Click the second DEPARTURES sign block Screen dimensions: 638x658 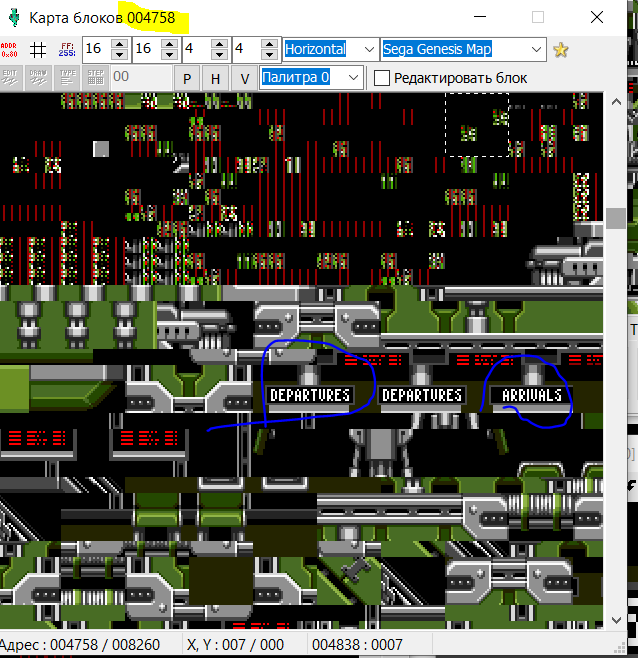422,395
